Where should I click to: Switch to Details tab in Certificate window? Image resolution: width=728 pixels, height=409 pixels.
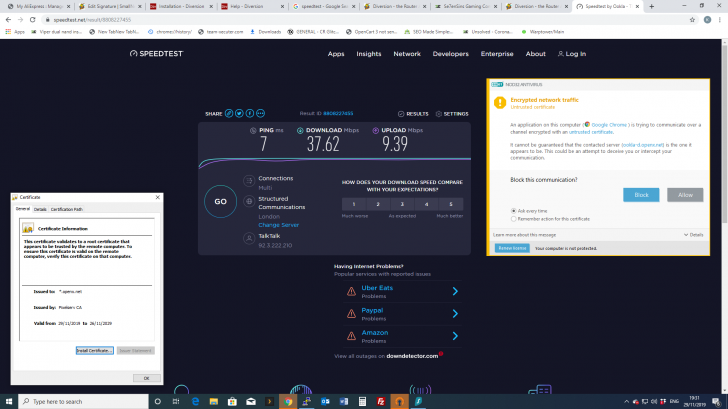click(40, 209)
